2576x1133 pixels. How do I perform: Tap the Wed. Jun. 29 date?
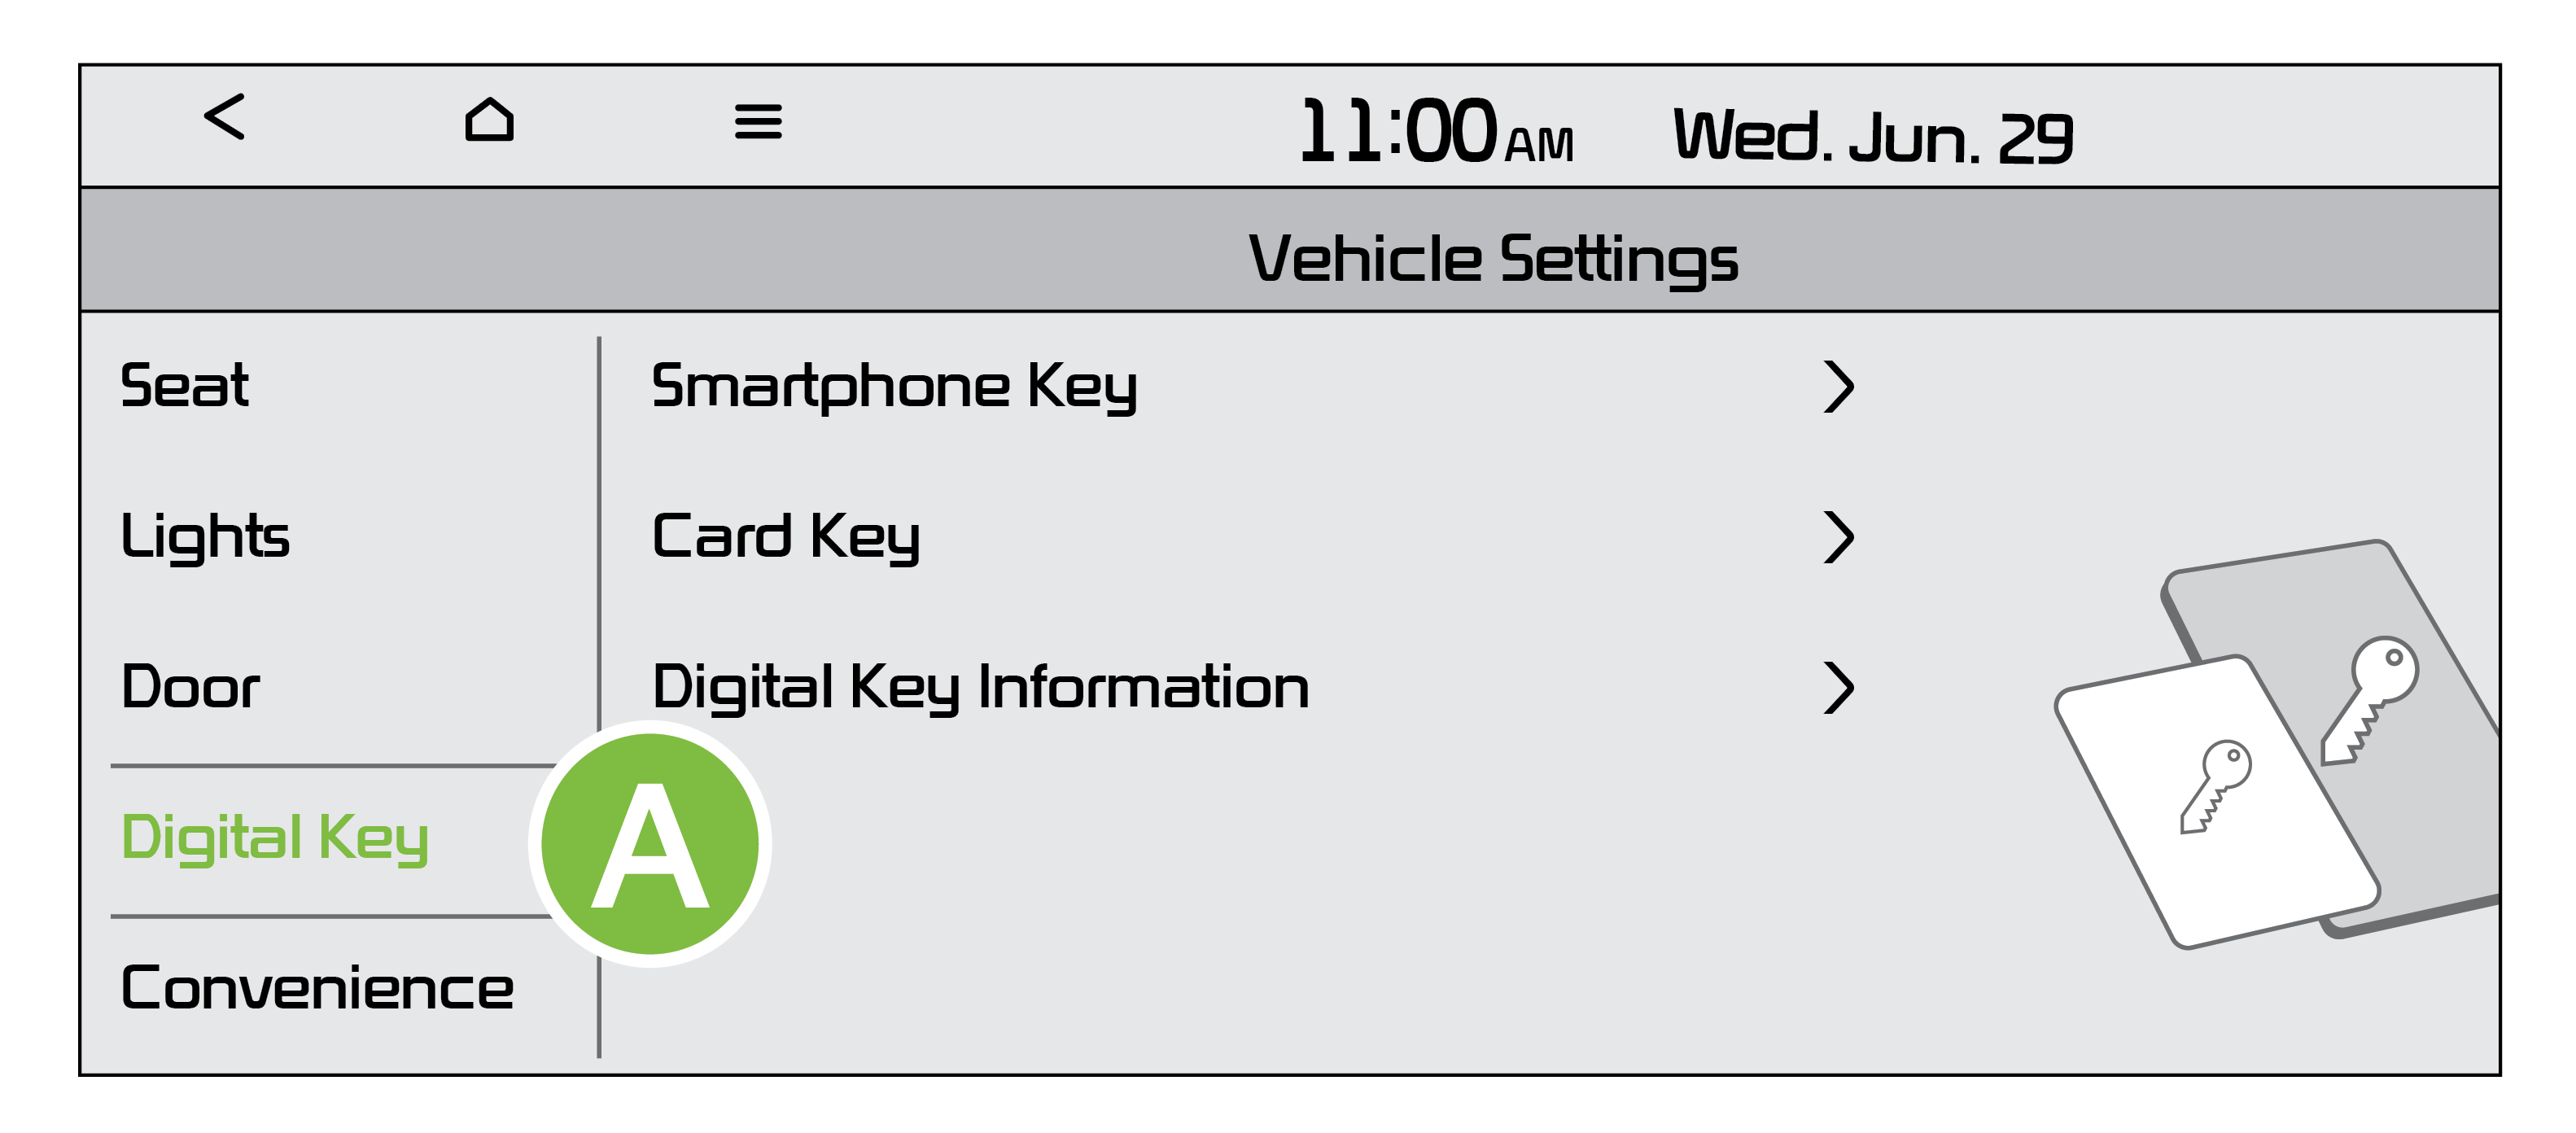click(x=1872, y=137)
